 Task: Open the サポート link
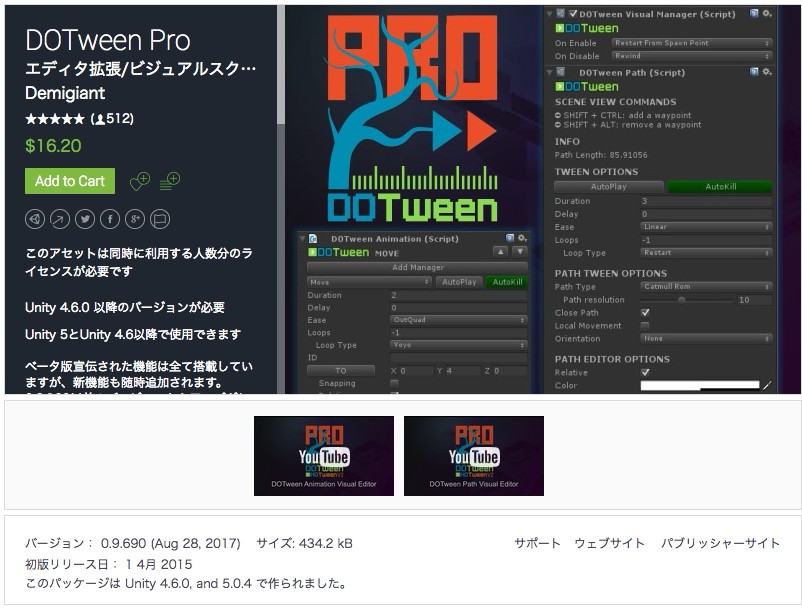(x=537, y=543)
